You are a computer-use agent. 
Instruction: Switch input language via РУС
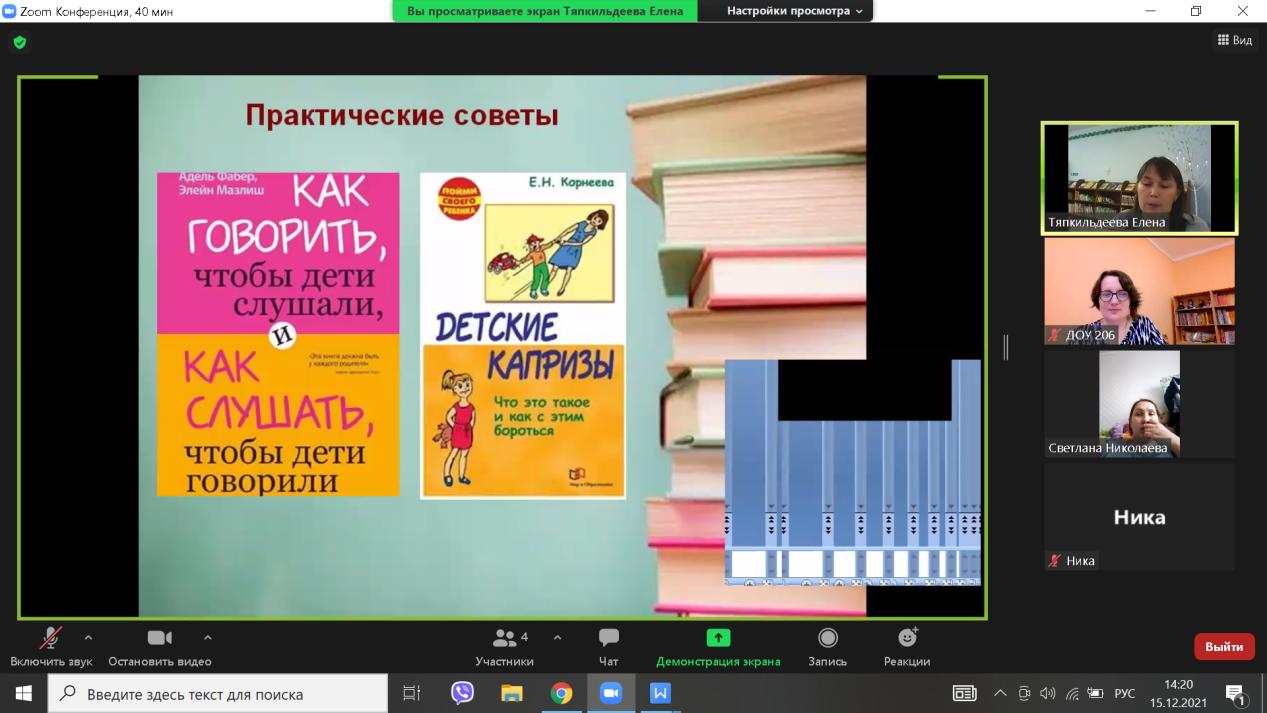point(1125,693)
